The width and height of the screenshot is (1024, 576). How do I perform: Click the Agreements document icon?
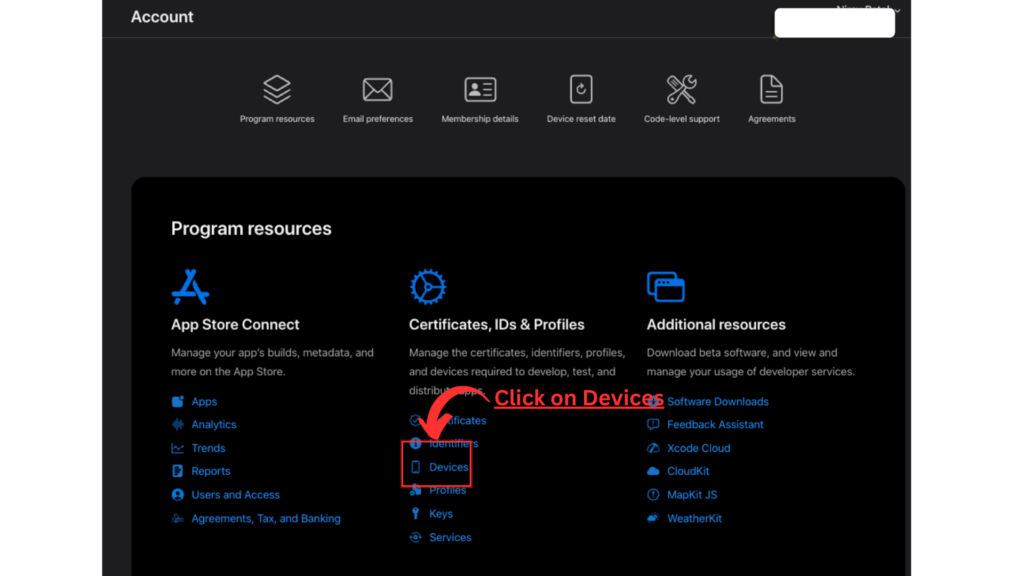[x=771, y=90]
